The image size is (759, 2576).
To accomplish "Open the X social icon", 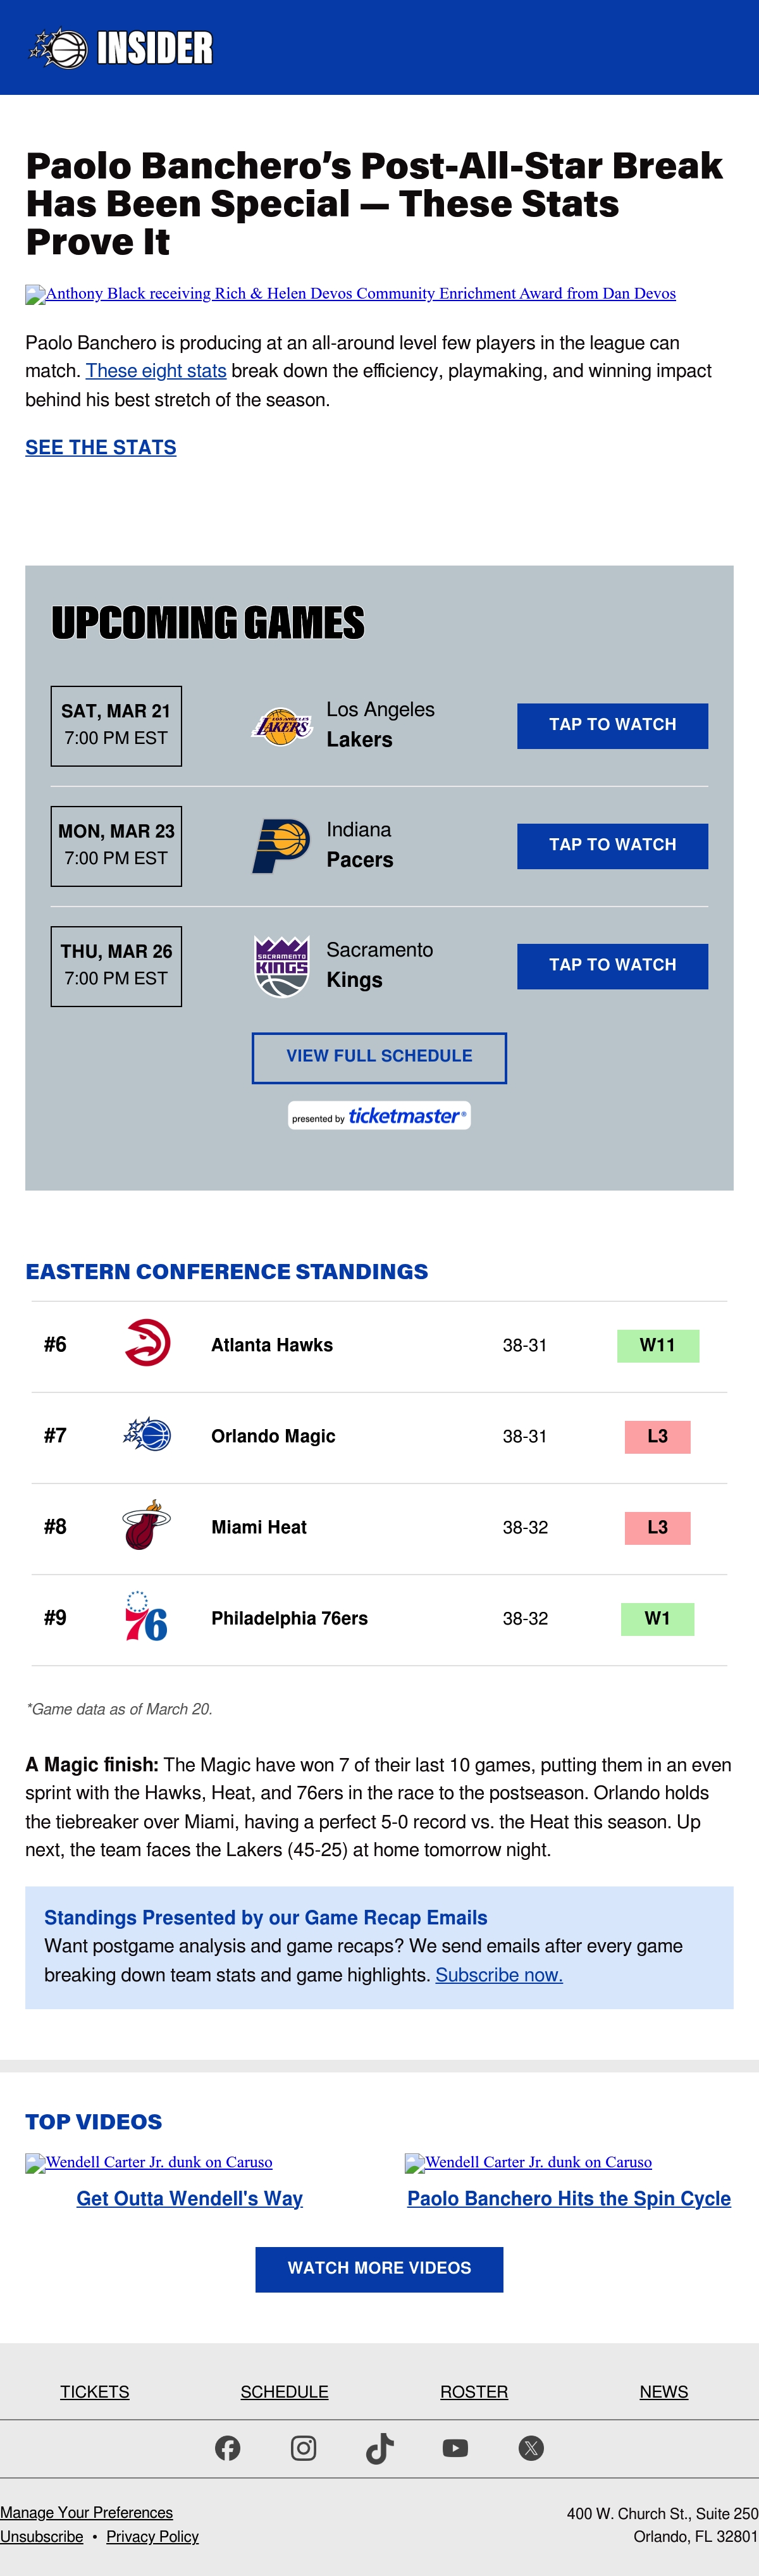I will point(531,2447).
